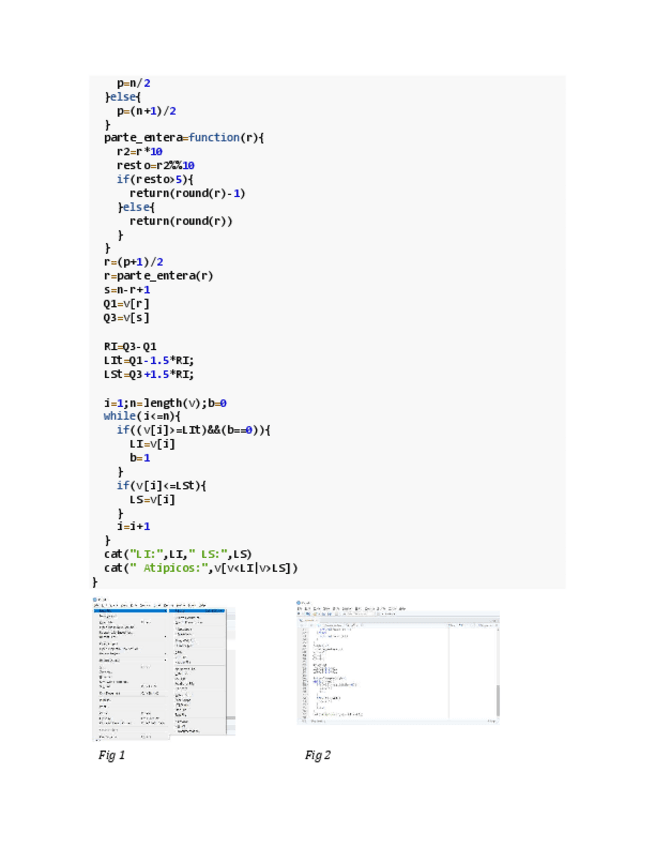Click the line "i=1;n=length(v);b=0"
This screenshot has height=848, width=655.
pos(165,402)
